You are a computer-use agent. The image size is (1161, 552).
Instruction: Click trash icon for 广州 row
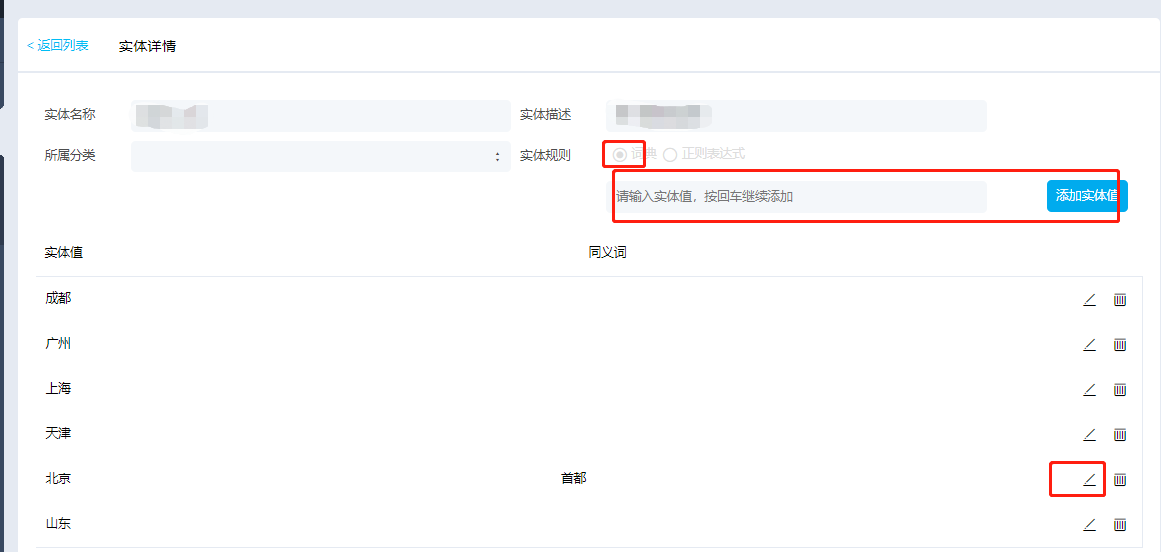1120,344
